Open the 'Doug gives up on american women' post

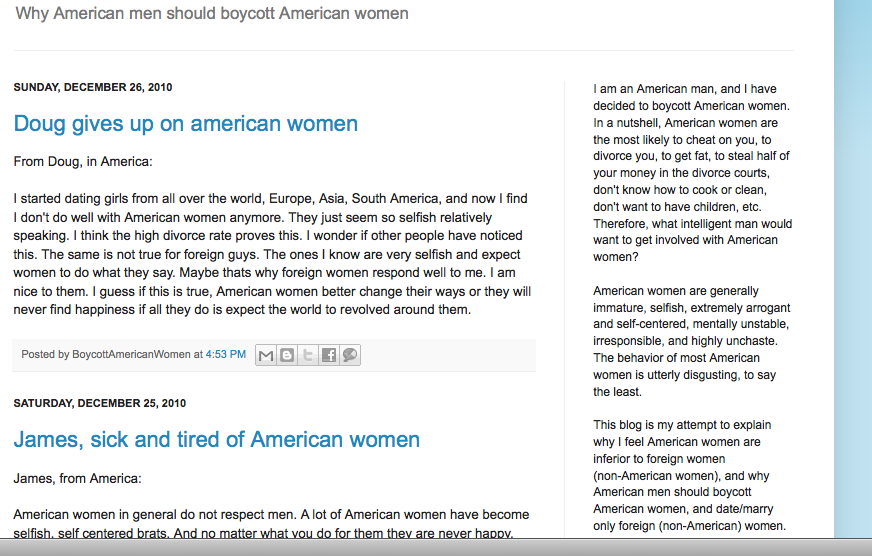(x=185, y=124)
